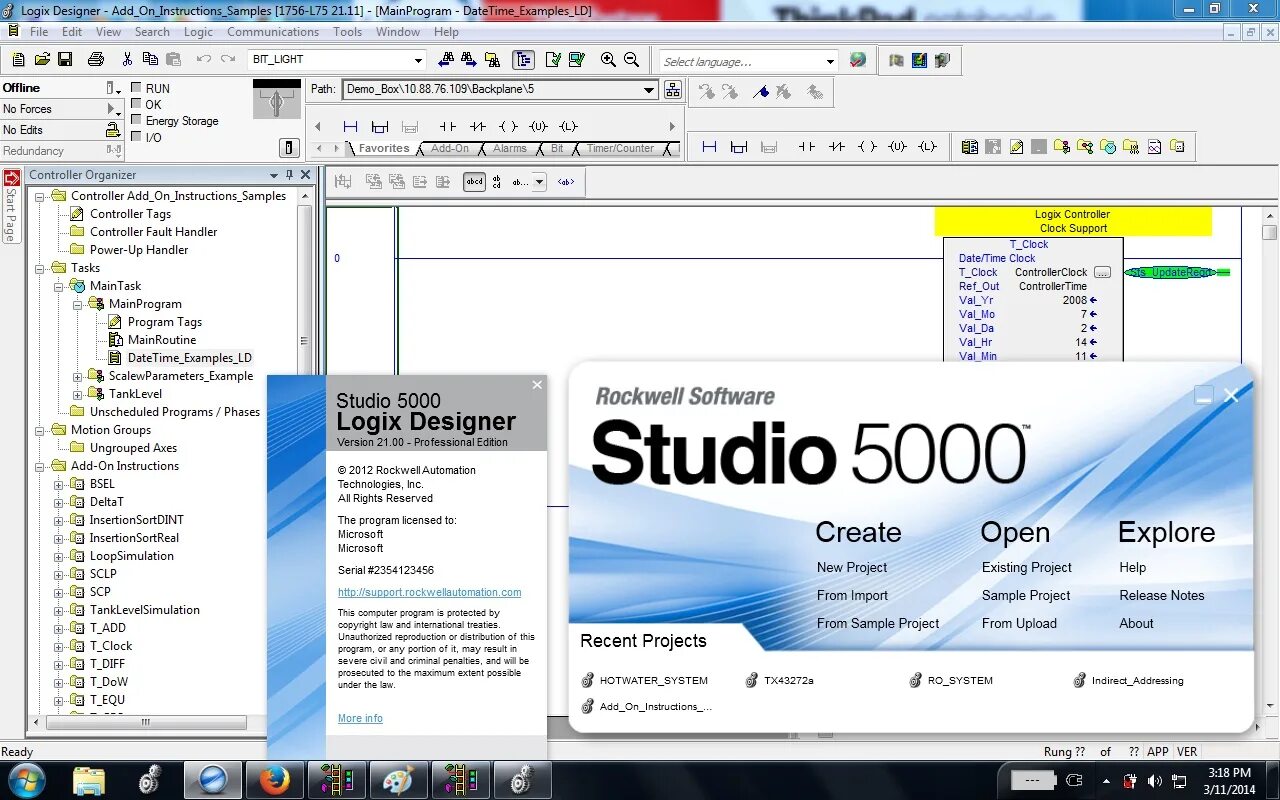Open the communication Path dropdown
Screen dimensions: 1280x800
649,89
